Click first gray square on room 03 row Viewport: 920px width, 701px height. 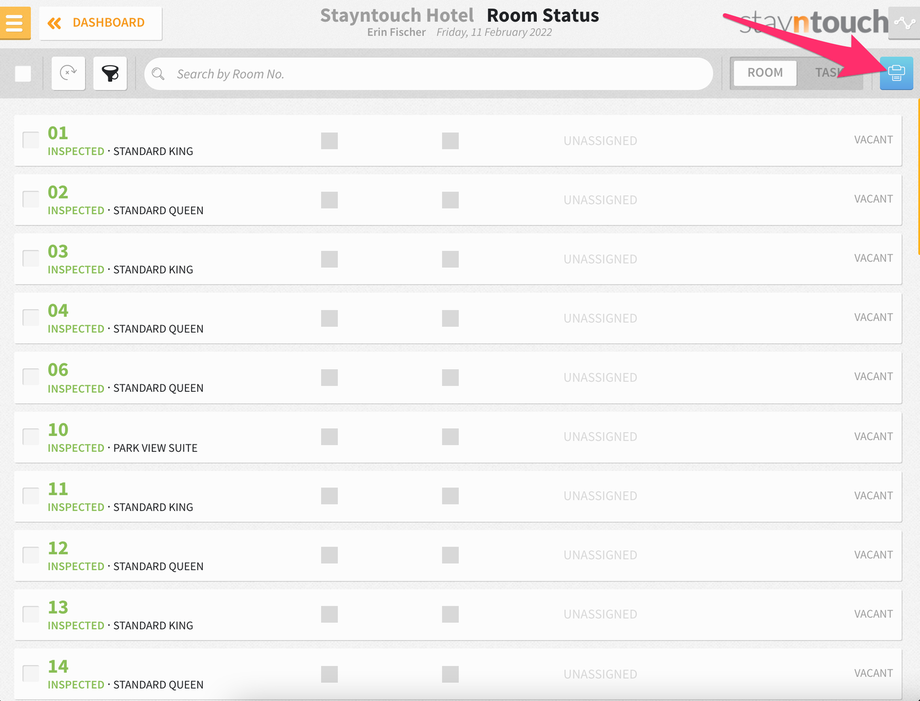(x=329, y=259)
